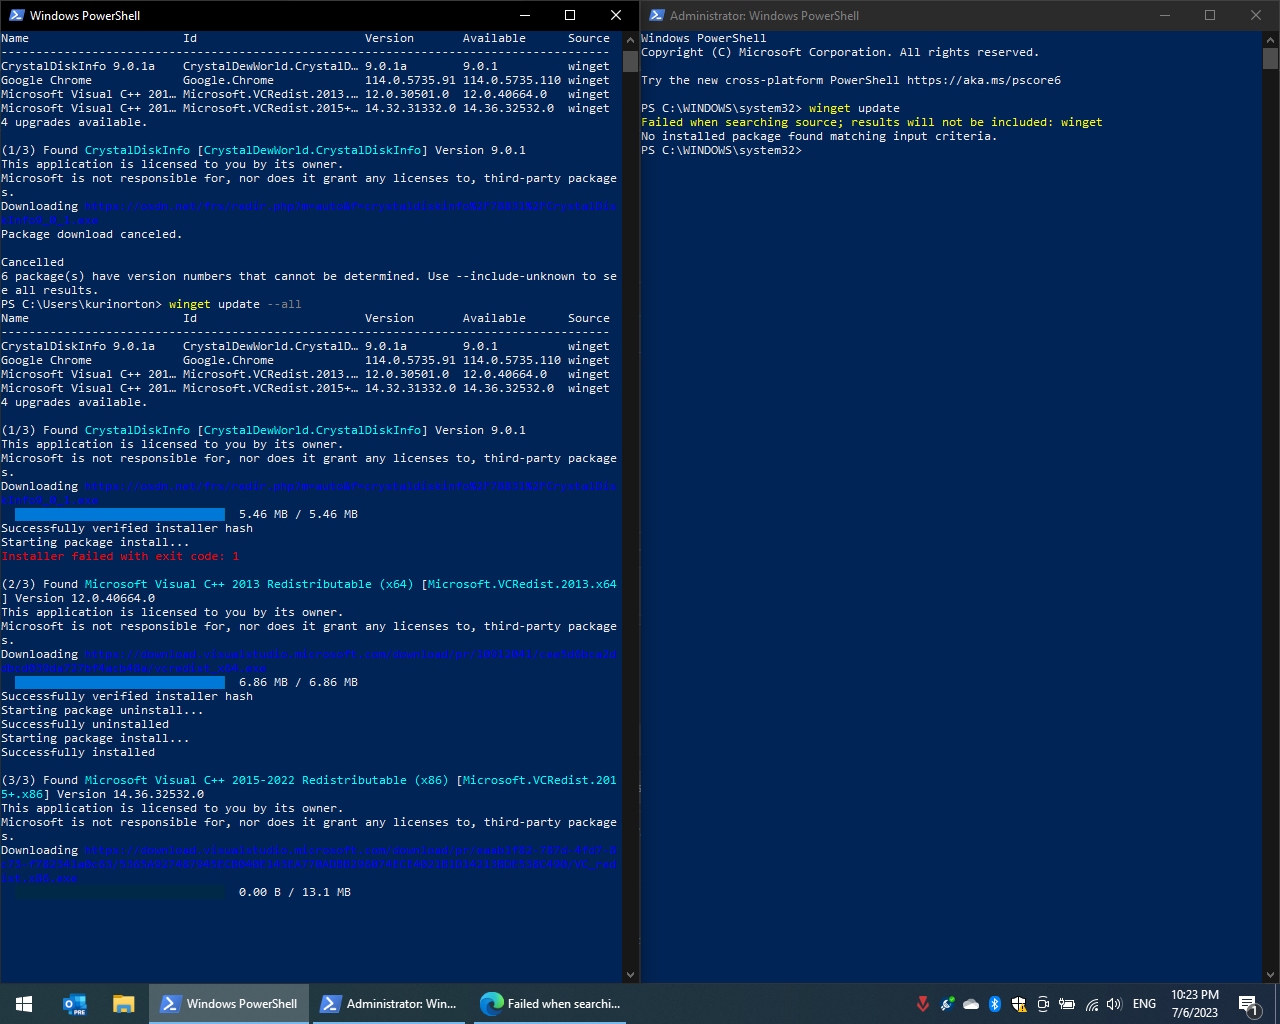Click the completed 6.86 MB download progress bar

coord(120,682)
